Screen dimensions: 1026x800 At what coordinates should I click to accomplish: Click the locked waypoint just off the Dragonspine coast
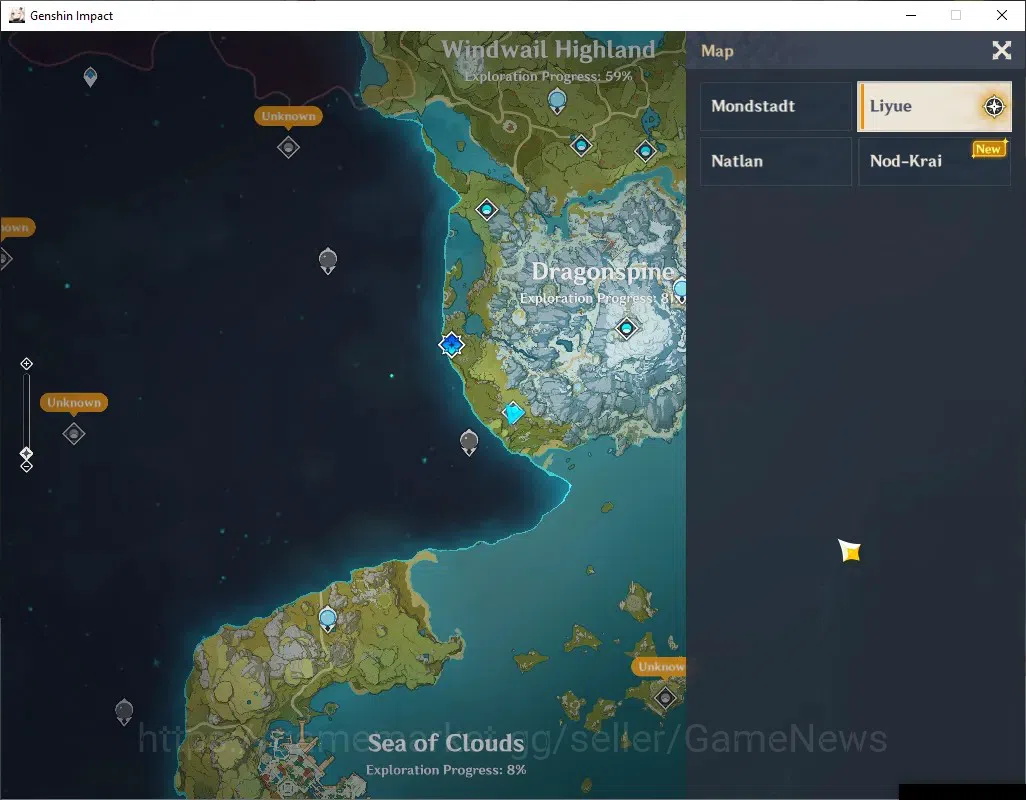click(x=469, y=442)
